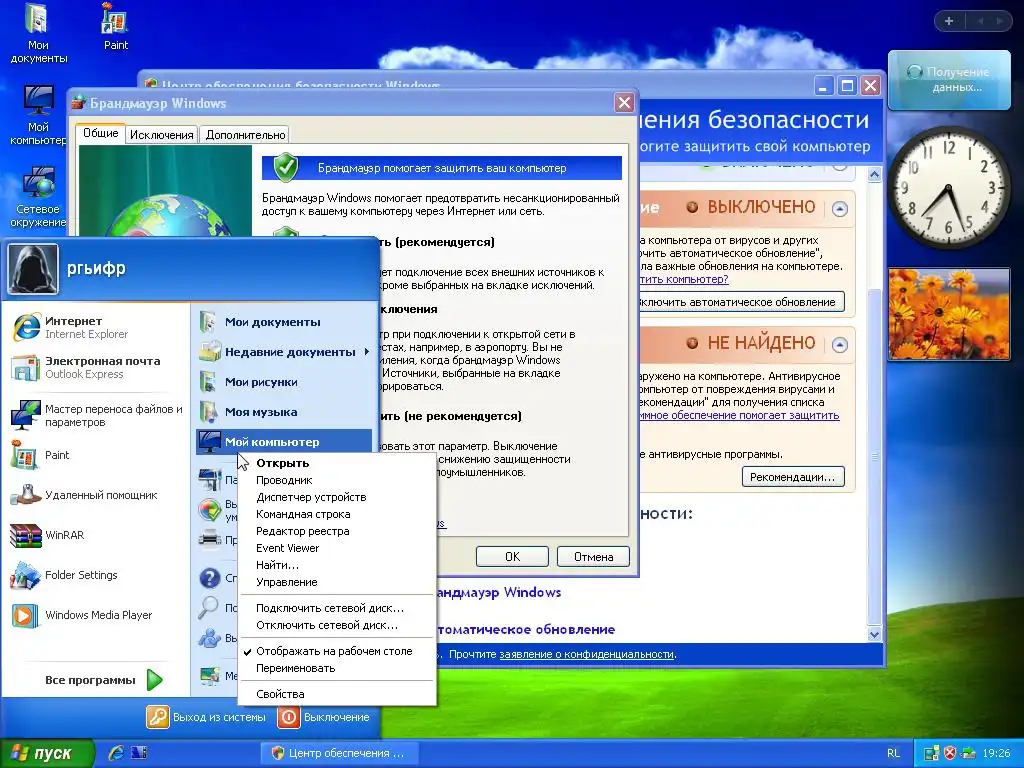
Task: Click the sidebar add gadget plus button
Action: click(949, 21)
